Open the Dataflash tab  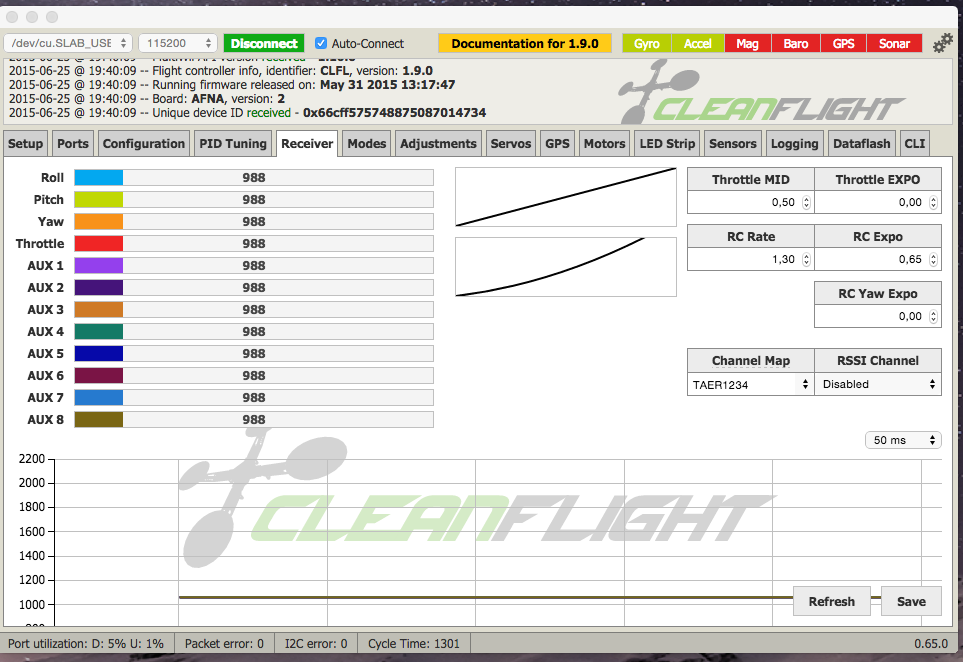tap(862, 144)
